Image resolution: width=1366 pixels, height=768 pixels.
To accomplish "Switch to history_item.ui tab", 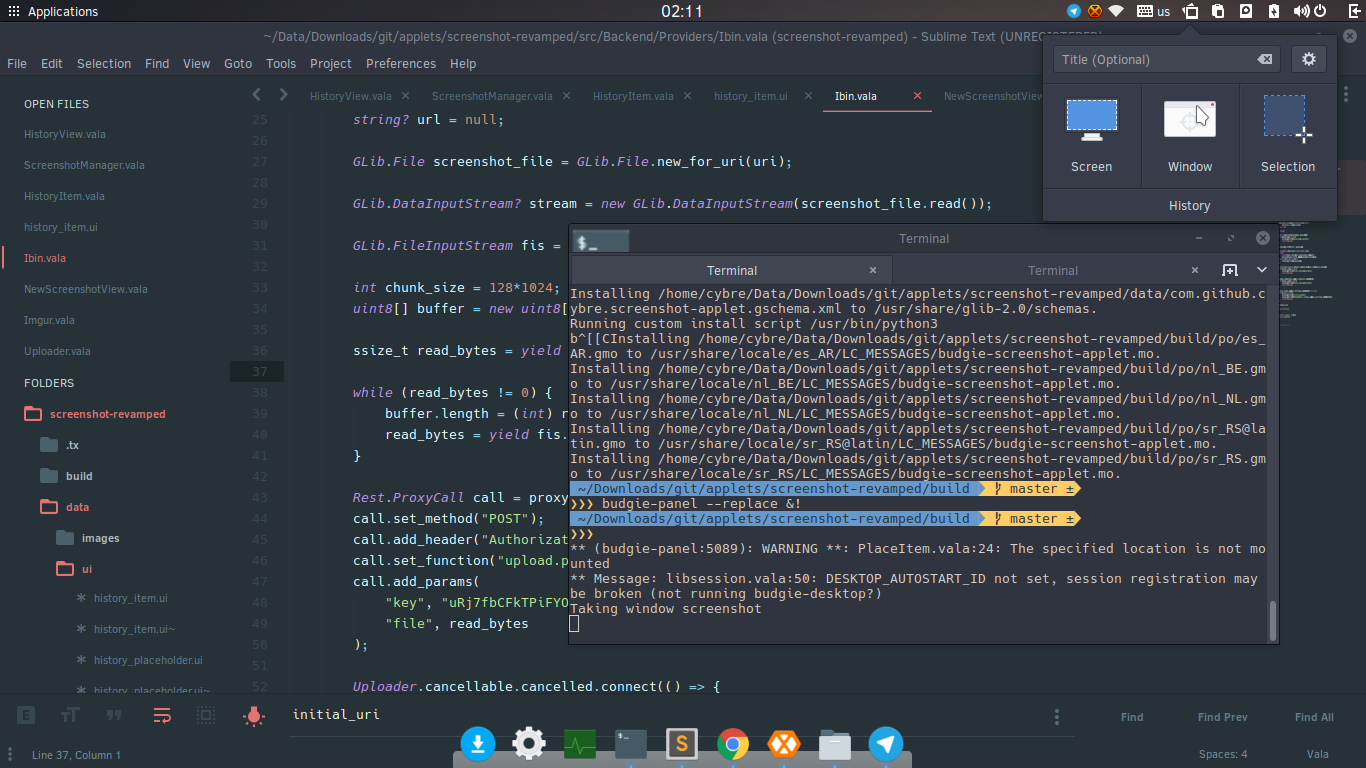I will [751, 96].
